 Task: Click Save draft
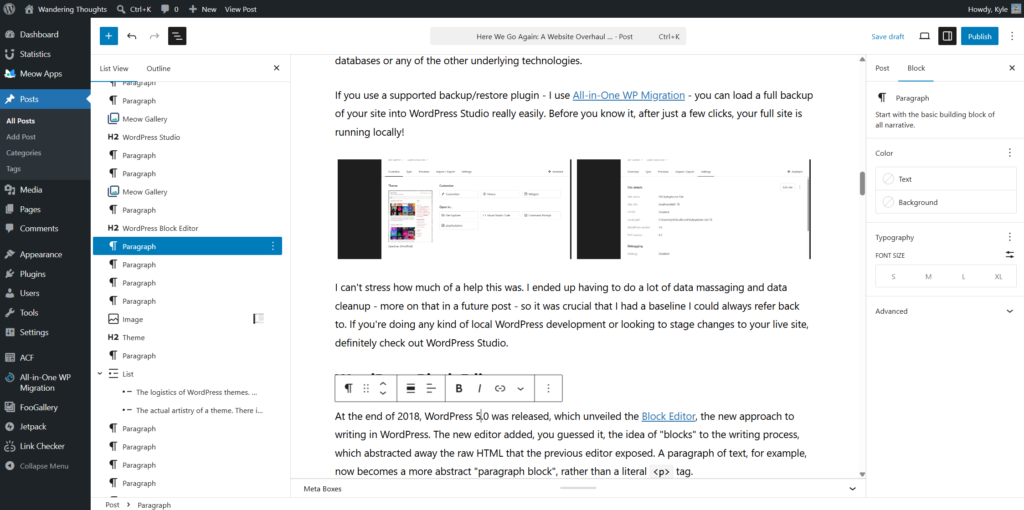[x=888, y=37]
